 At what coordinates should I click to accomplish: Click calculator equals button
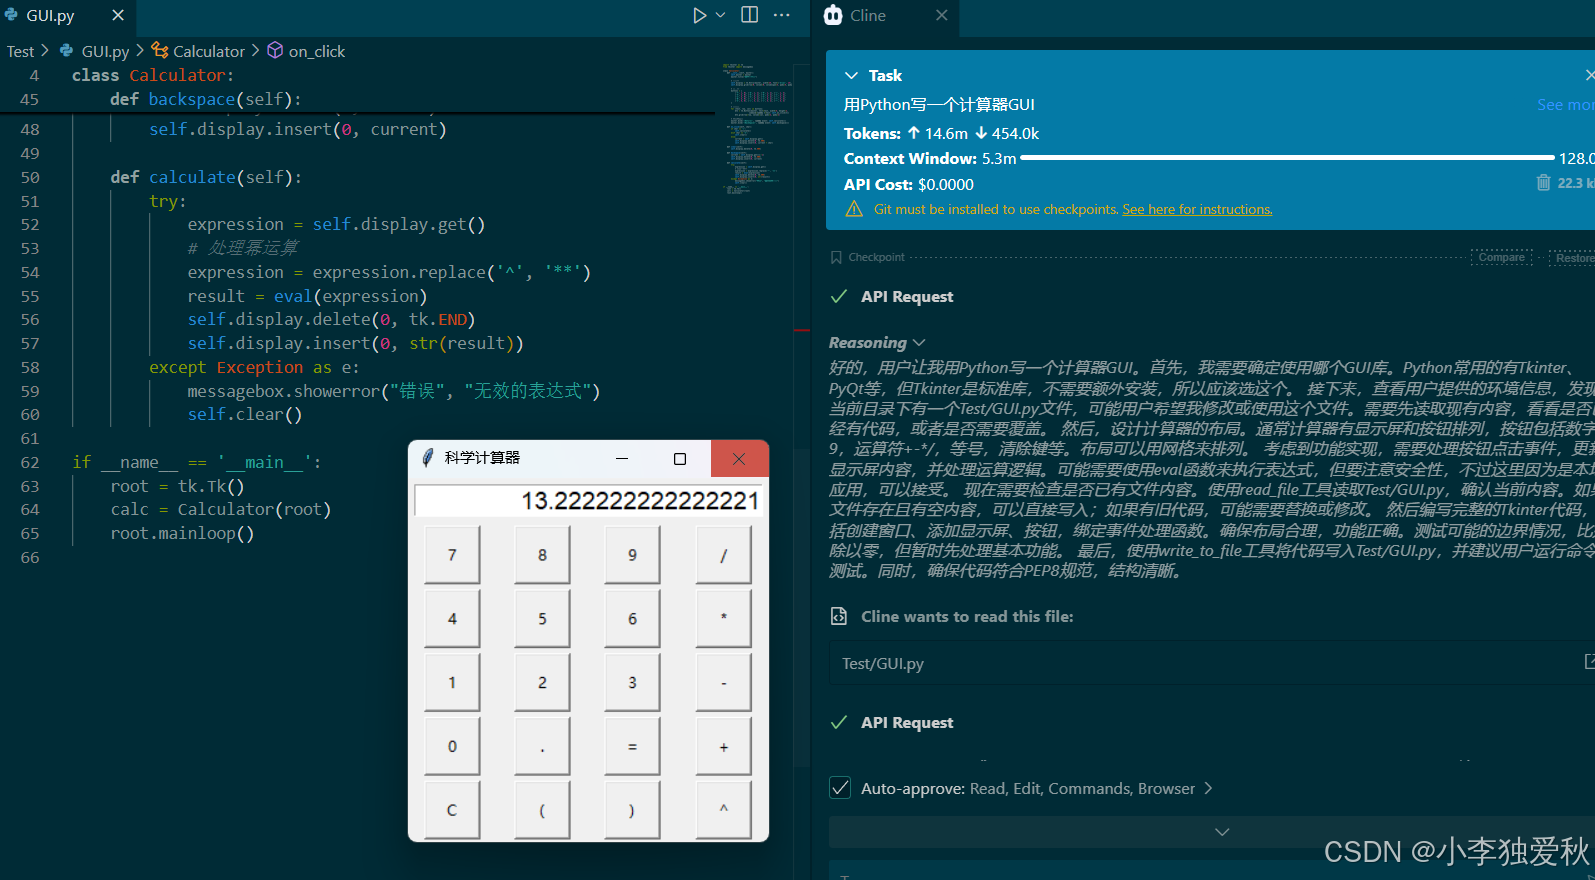(632, 747)
